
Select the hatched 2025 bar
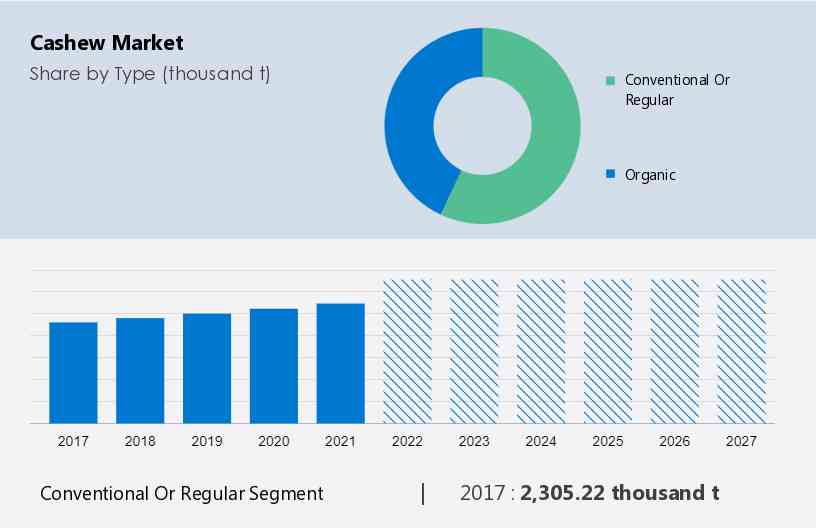coord(608,351)
